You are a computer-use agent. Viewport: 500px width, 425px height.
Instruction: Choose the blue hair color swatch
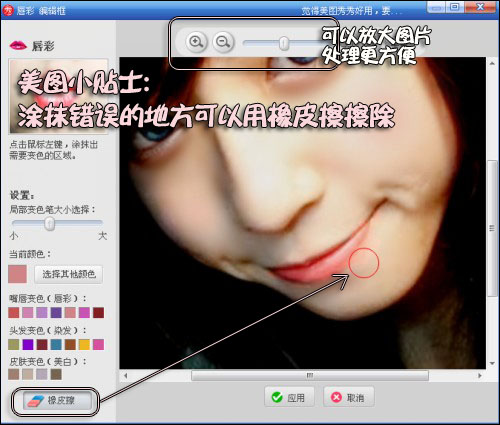click(56, 344)
